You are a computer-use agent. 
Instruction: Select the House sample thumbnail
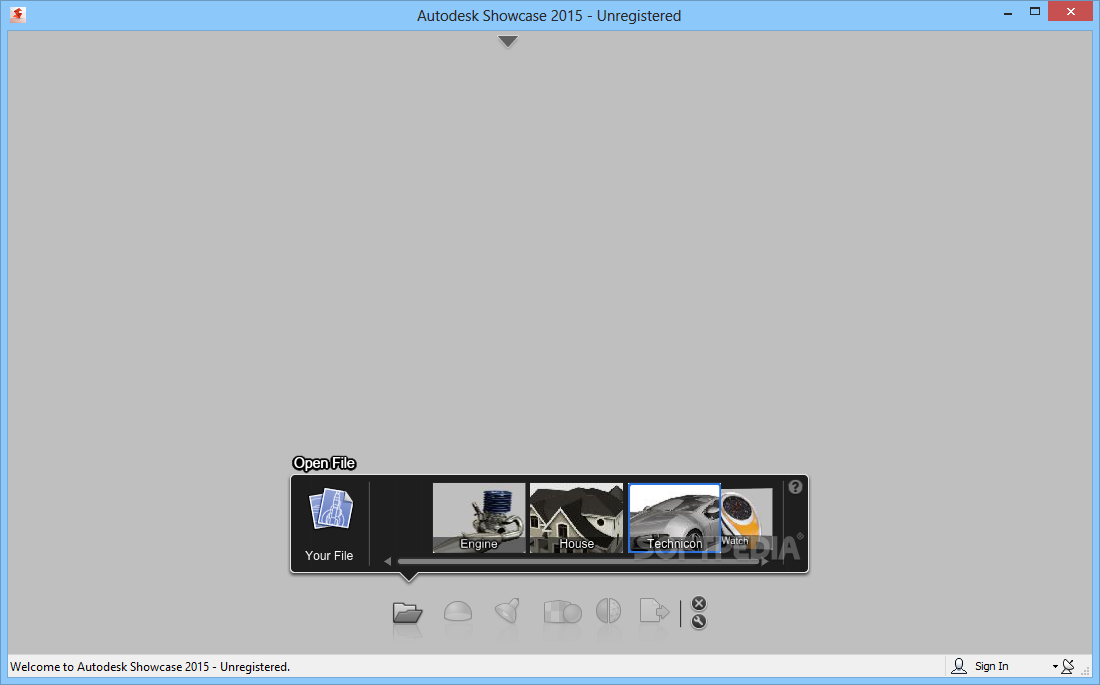pyautogui.click(x=576, y=518)
